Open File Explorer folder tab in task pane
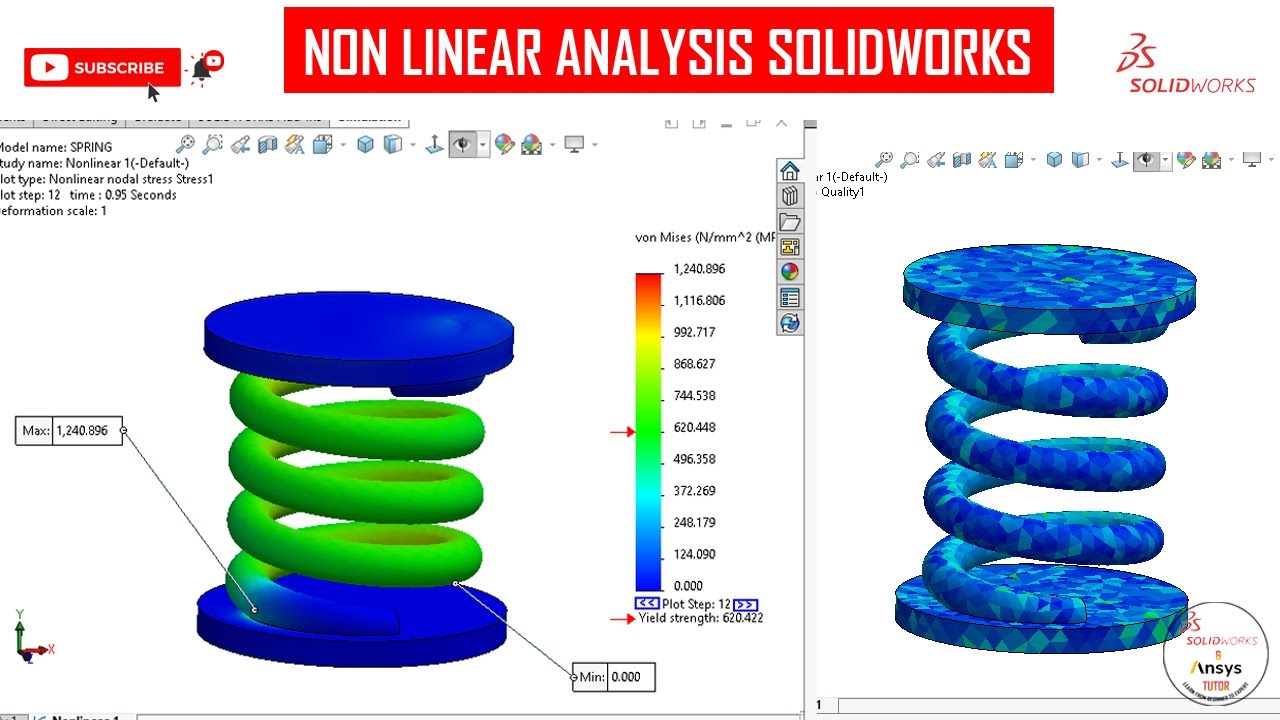Screen dimensions: 1280x720 click(x=790, y=221)
